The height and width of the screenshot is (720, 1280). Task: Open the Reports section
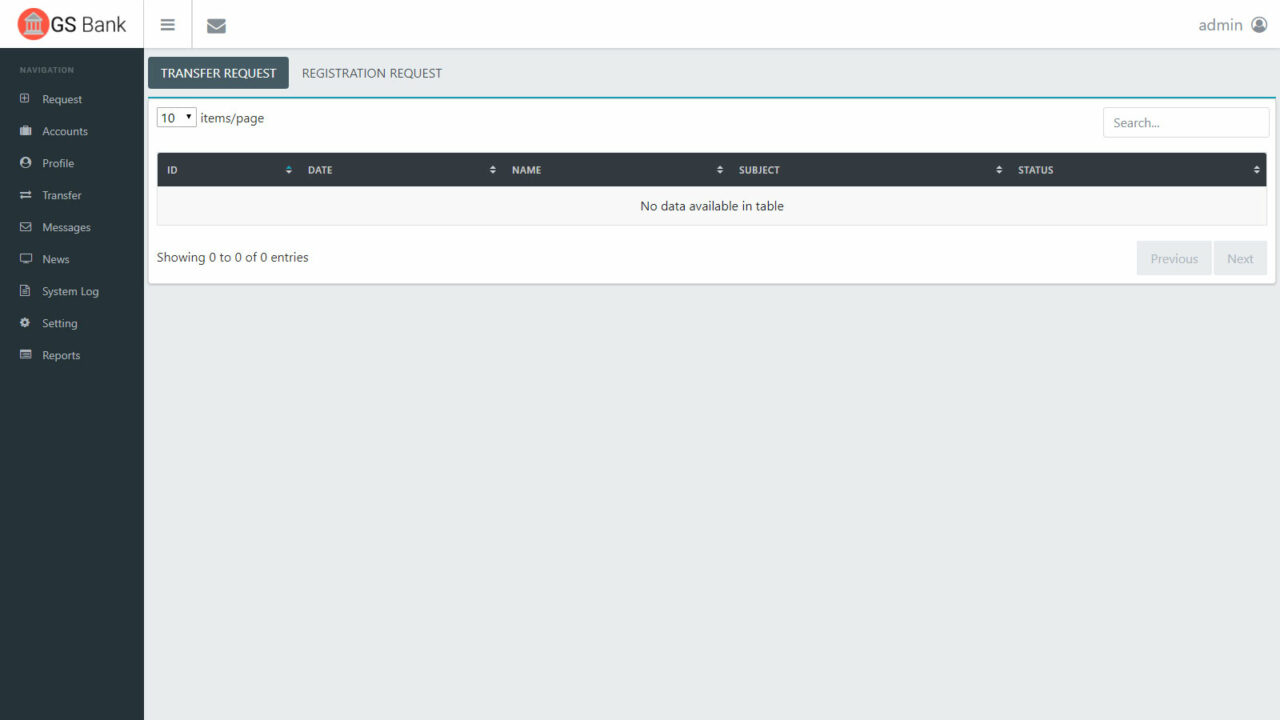click(60, 355)
